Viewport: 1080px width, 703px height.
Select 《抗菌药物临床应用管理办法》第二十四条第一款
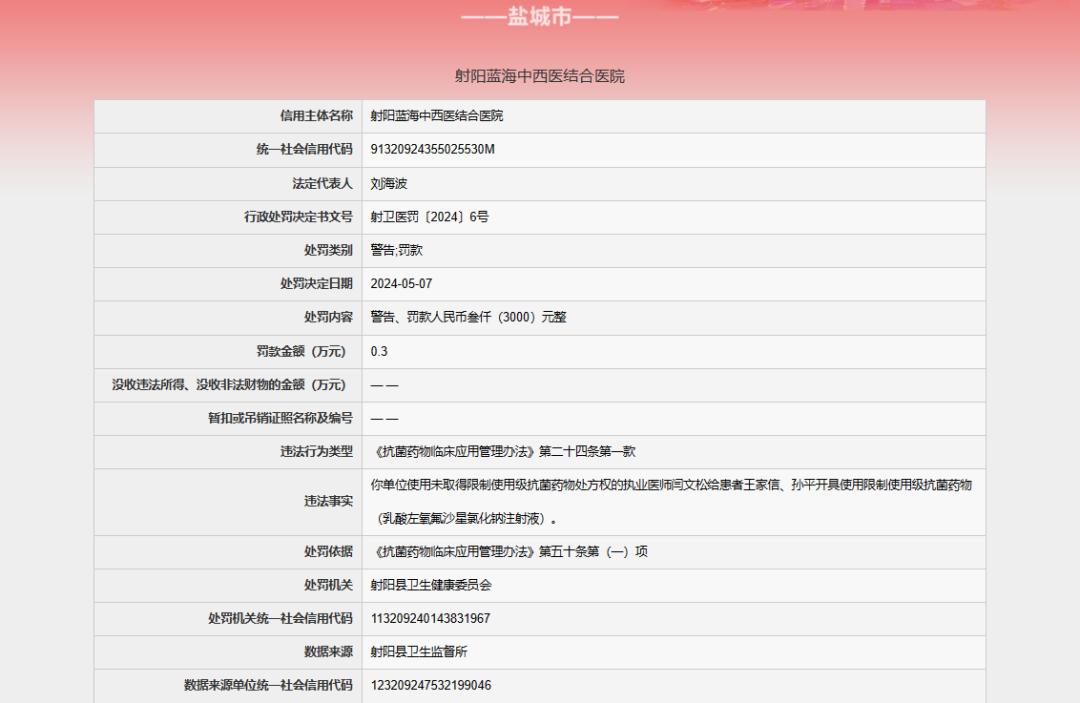(x=503, y=452)
